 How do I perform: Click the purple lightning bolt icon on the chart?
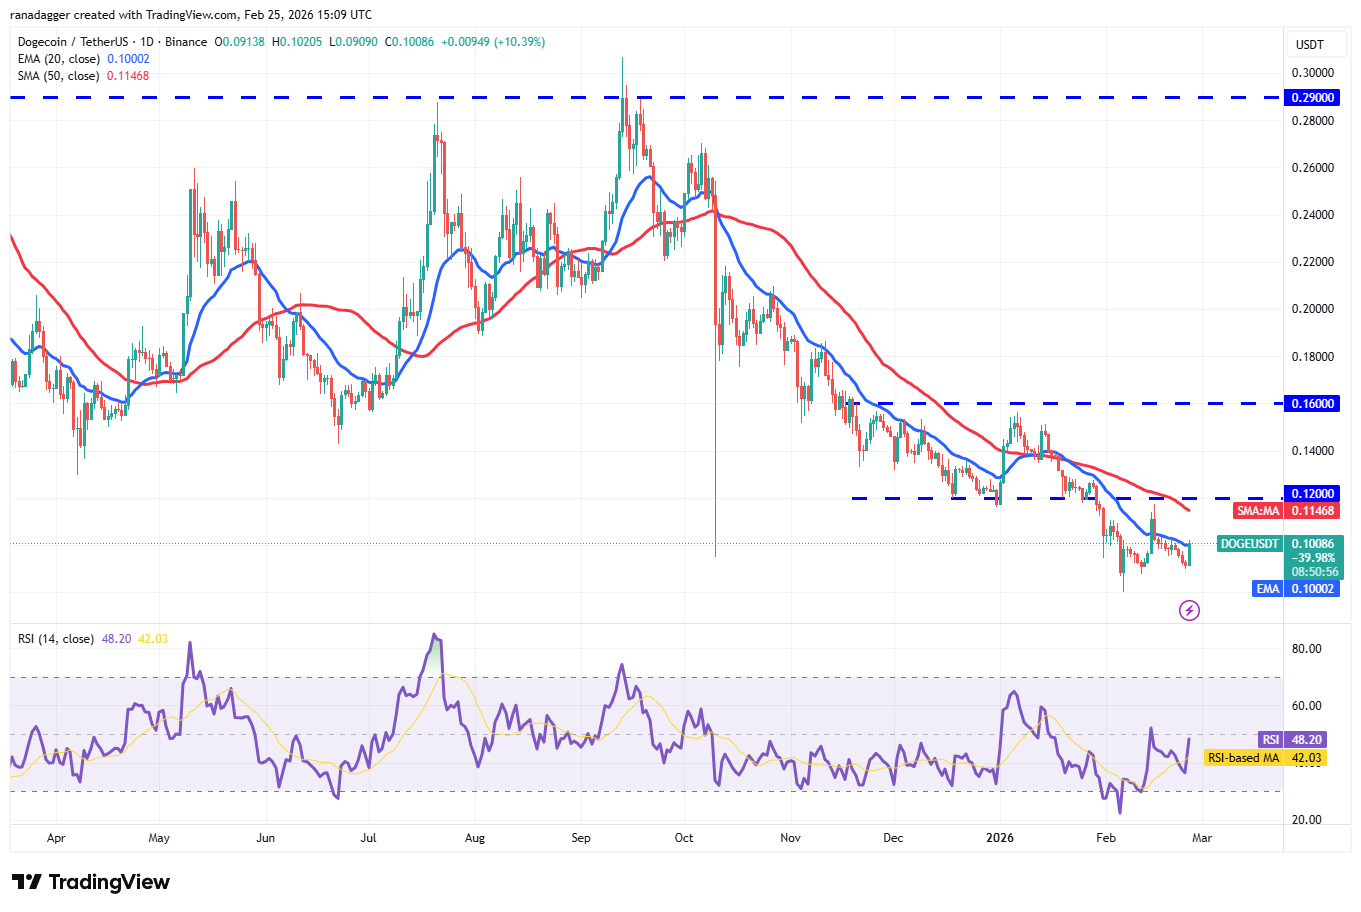coord(1189,611)
